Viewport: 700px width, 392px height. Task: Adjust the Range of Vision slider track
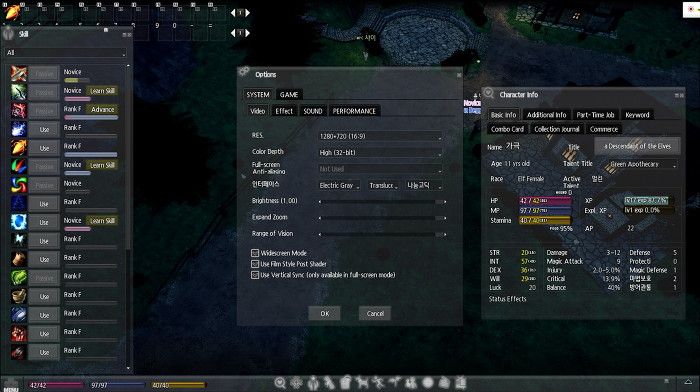coord(383,234)
